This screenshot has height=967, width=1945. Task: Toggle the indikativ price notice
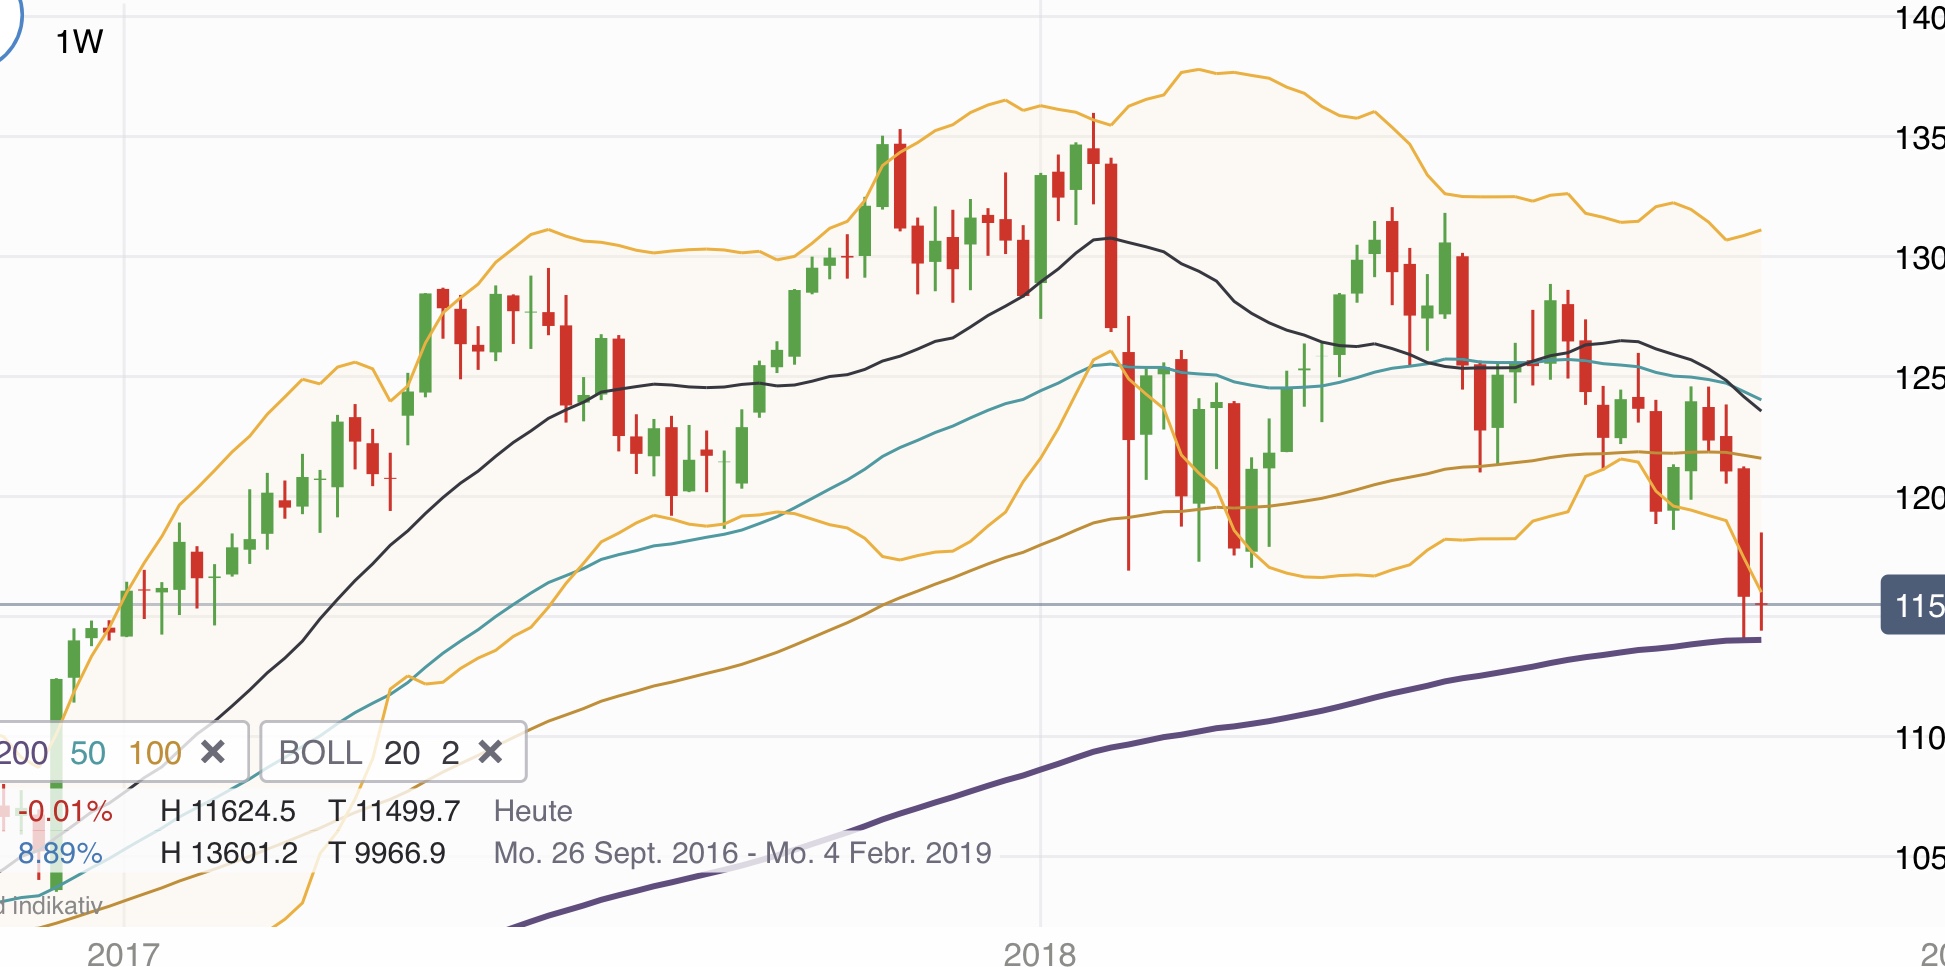pyautogui.click(x=50, y=904)
